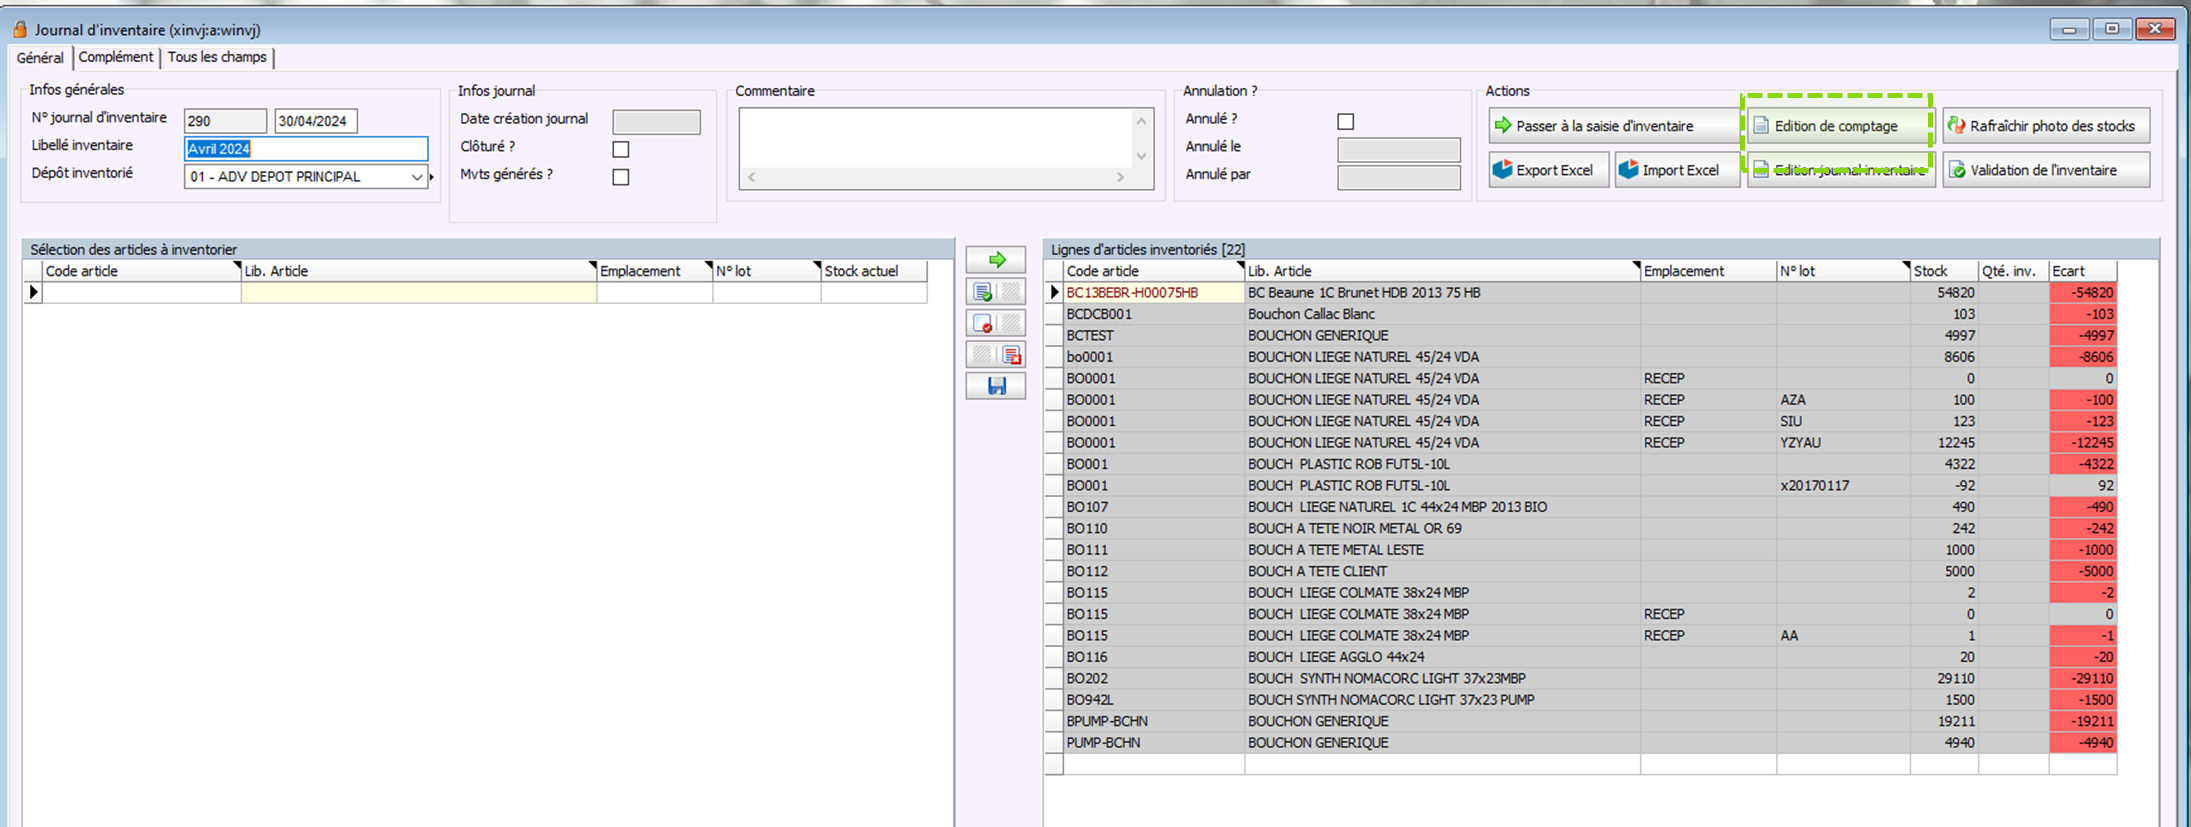Click the Commentaire box horizontal scrollbar
The image size is (2191, 827).
[x=936, y=177]
